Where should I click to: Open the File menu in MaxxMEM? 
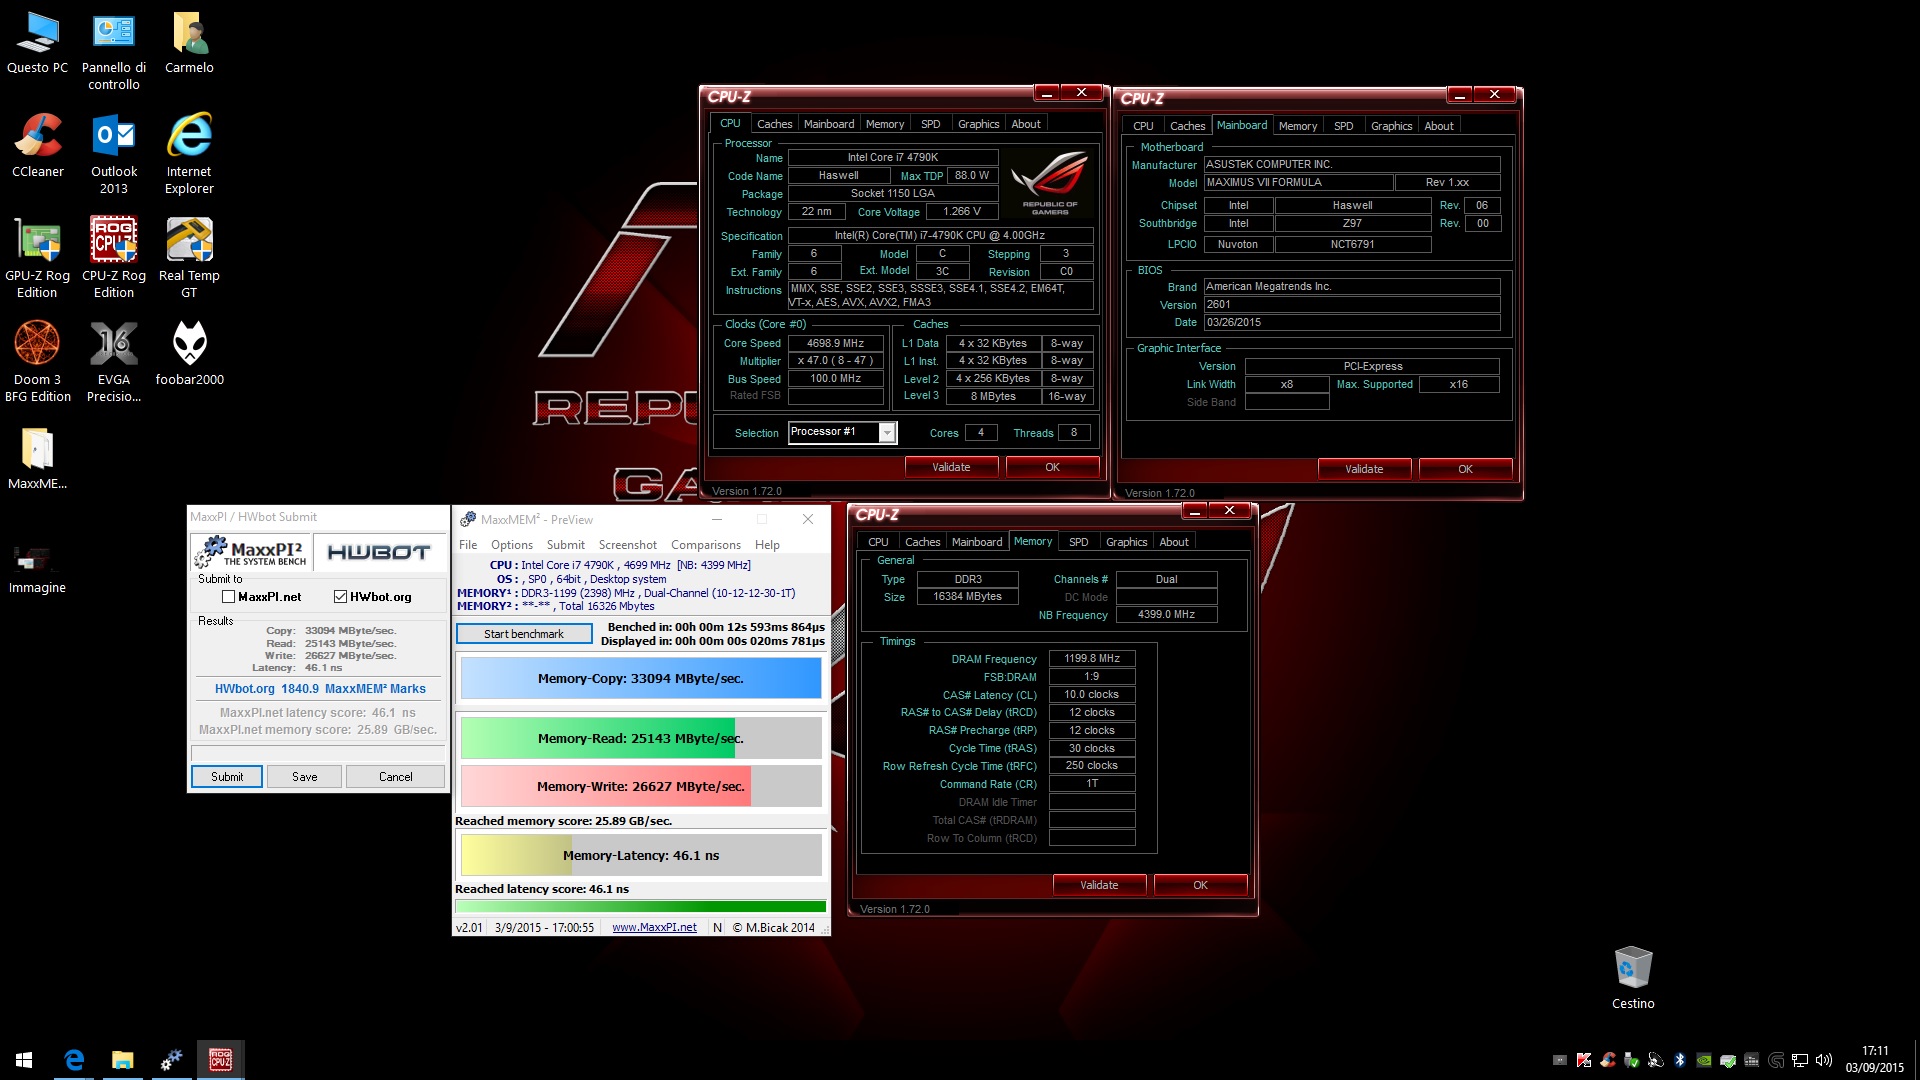[x=468, y=545]
